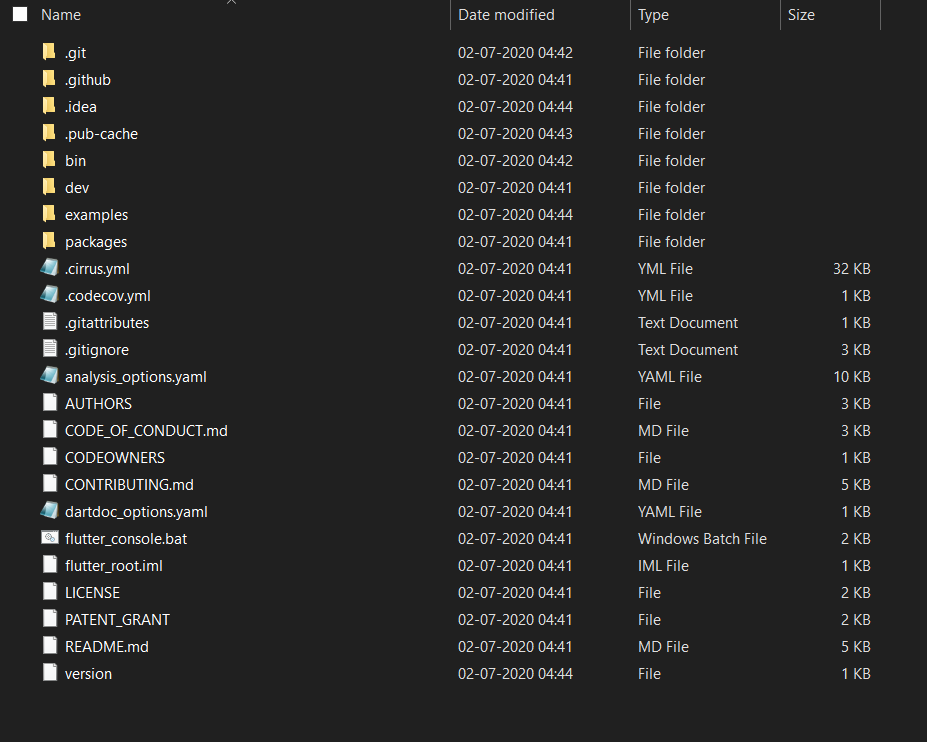Select the .git folder name
Screen dimensions: 927x742
point(75,53)
